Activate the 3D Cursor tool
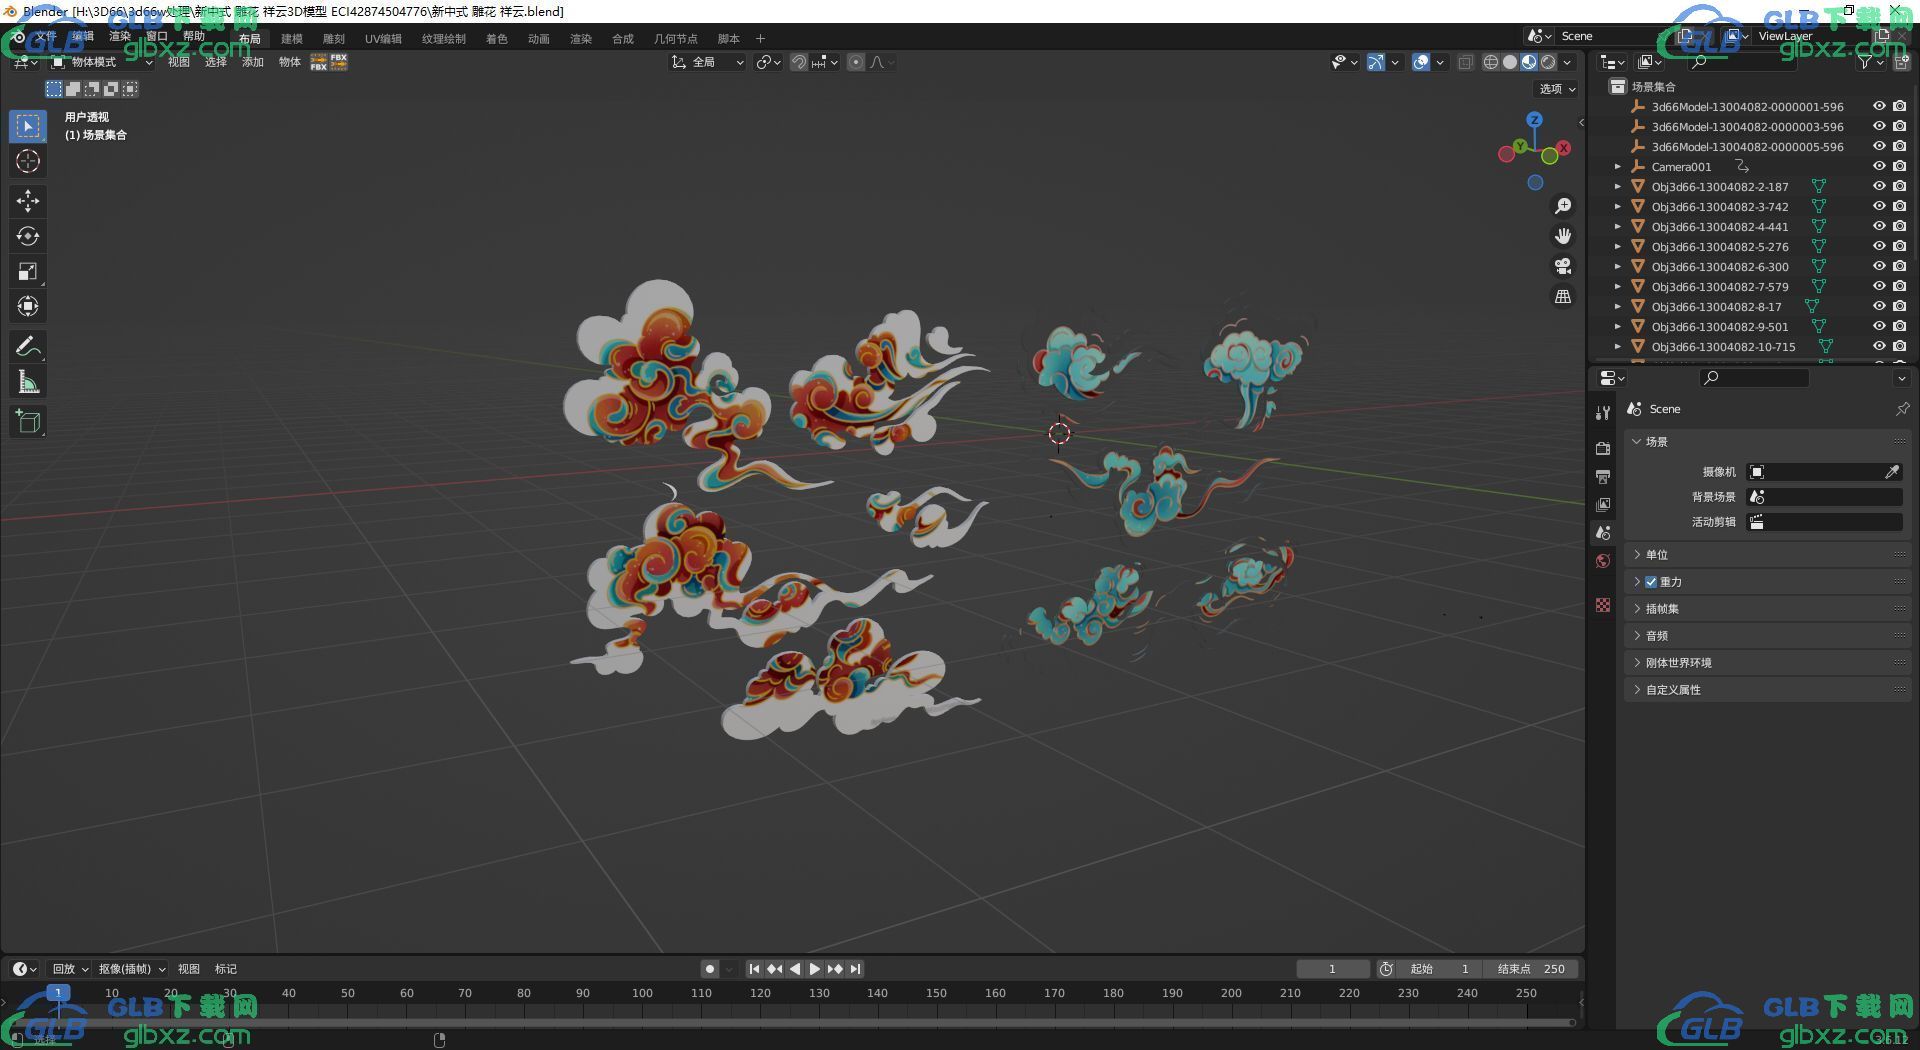Image resolution: width=1920 pixels, height=1050 pixels. 28,161
